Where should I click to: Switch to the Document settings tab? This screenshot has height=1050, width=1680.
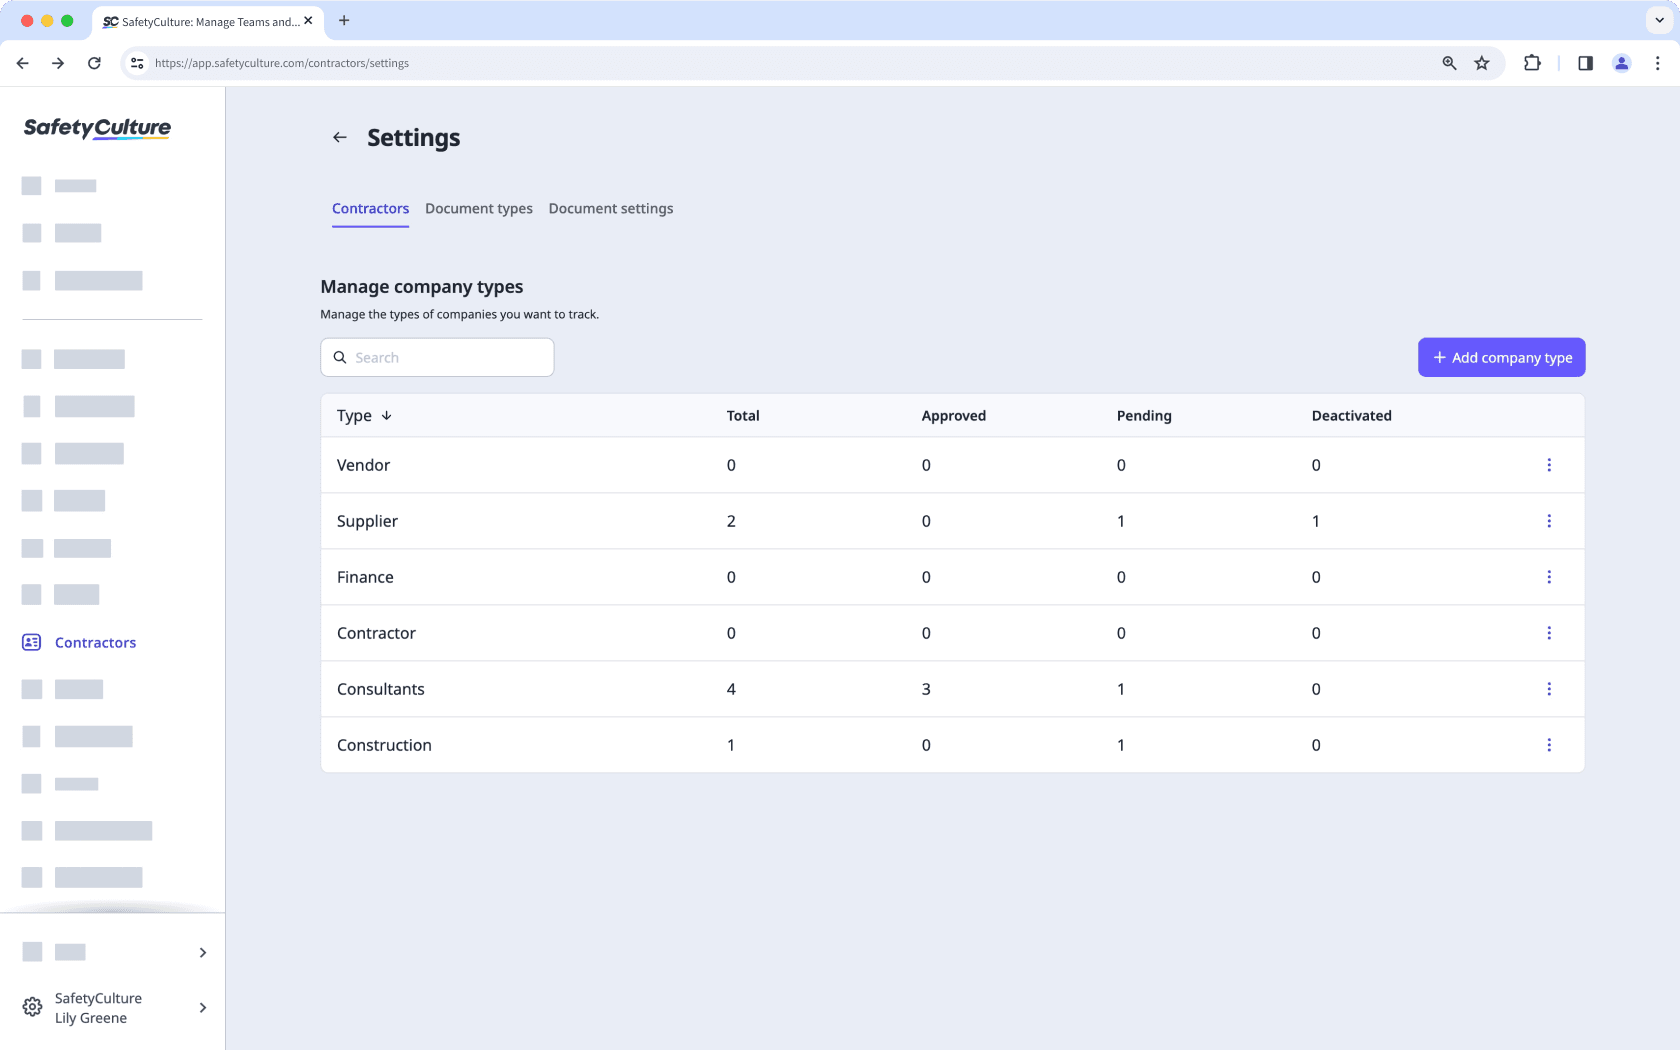coord(610,208)
